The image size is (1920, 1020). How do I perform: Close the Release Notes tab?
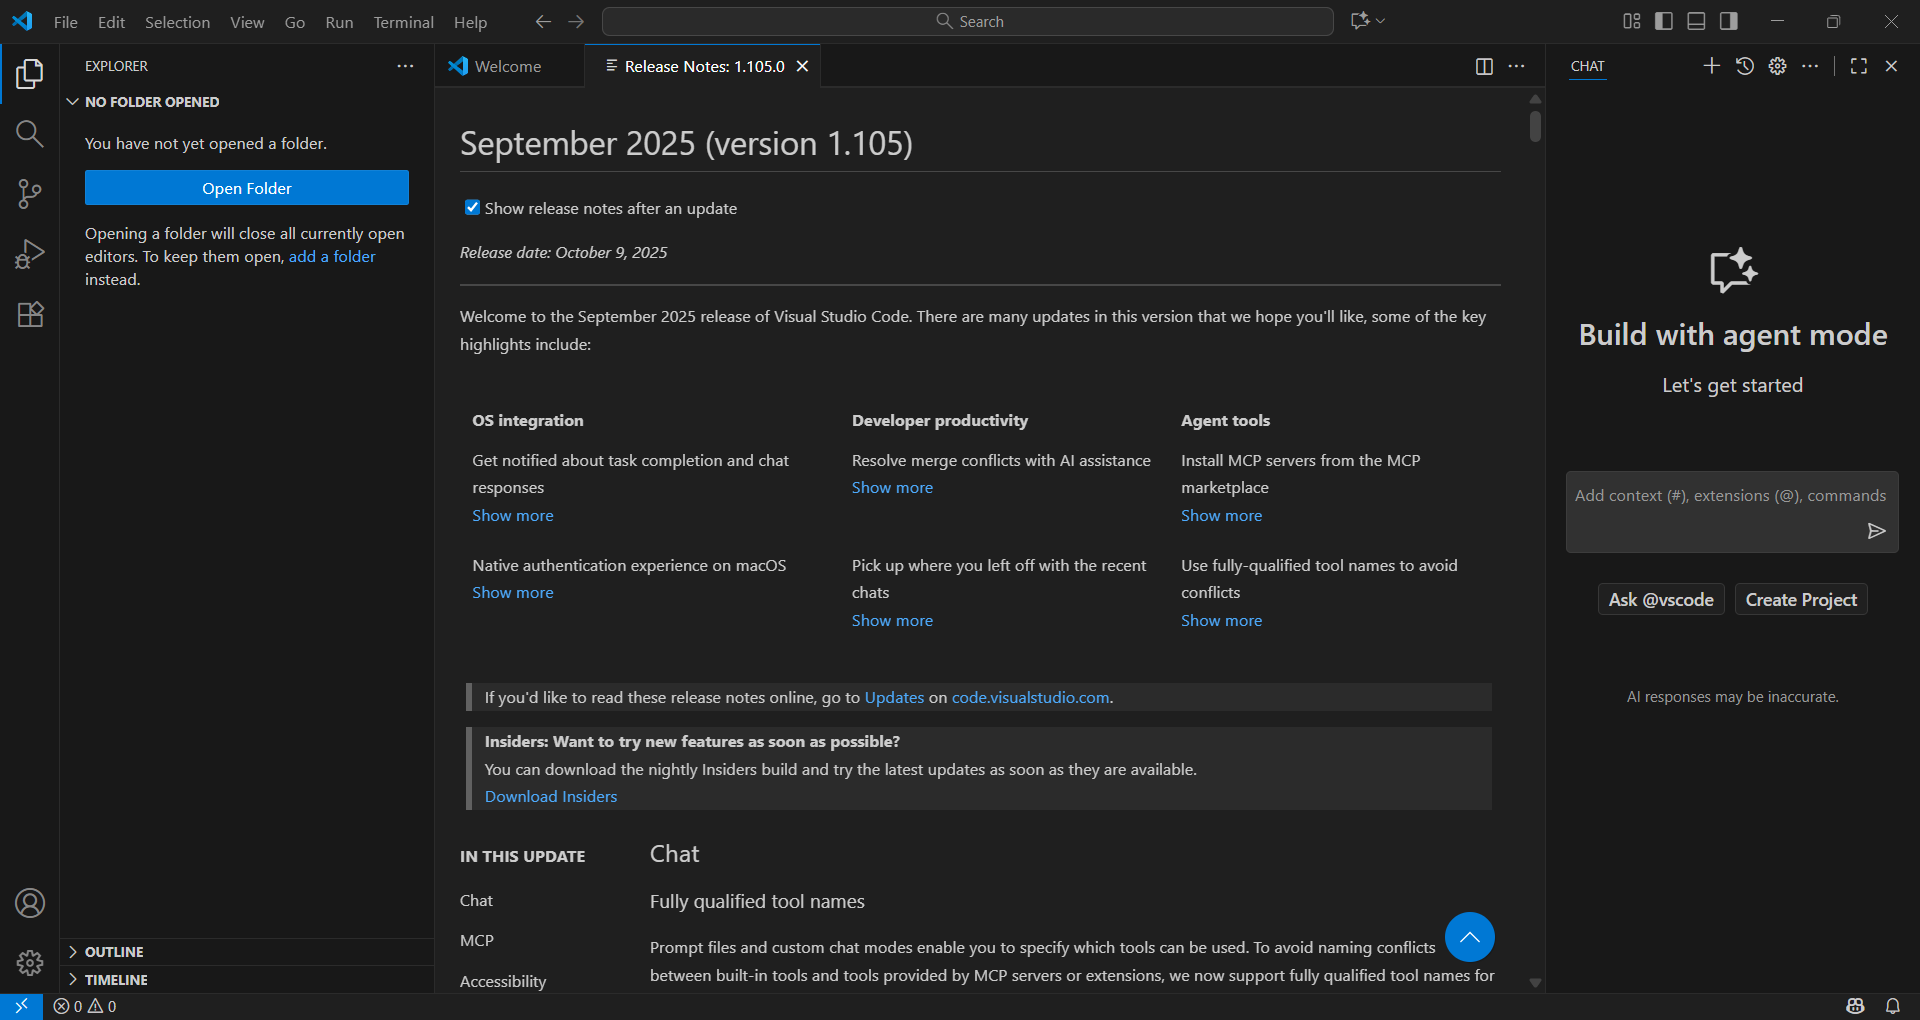tap(802, 66)
